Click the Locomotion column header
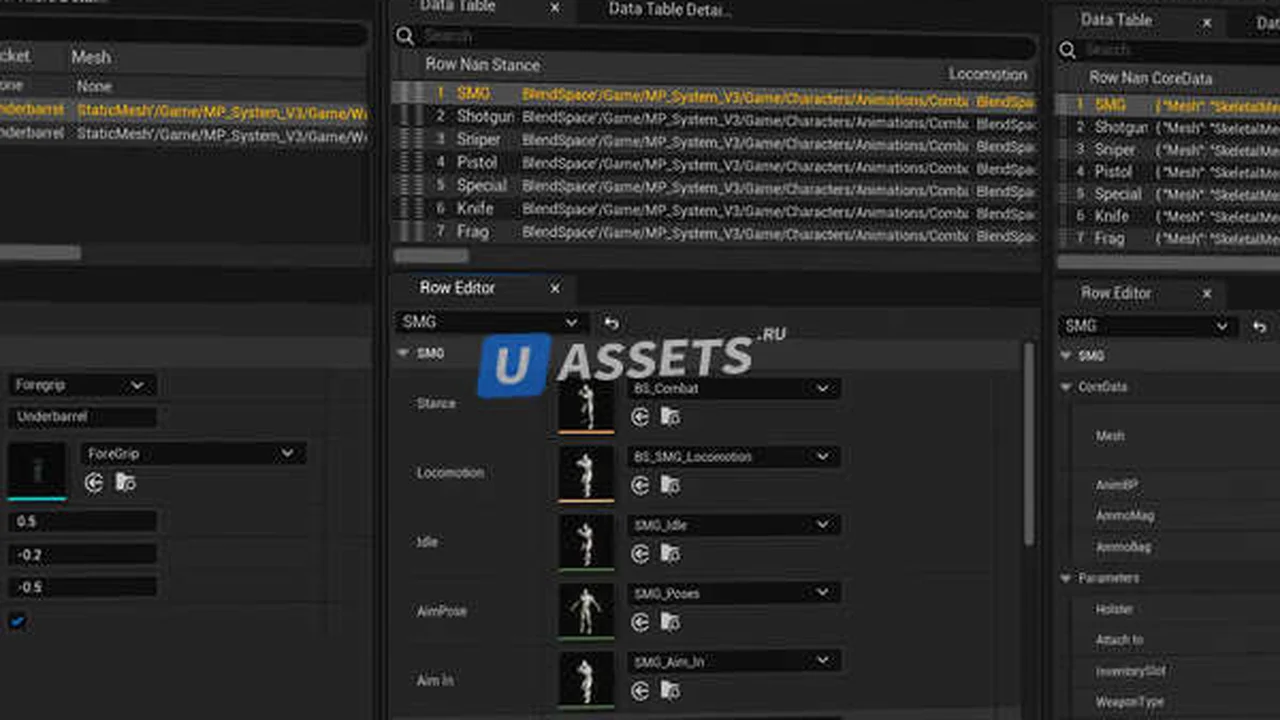The width and height of the screenshot is (1280, 720). click(987, 74)
